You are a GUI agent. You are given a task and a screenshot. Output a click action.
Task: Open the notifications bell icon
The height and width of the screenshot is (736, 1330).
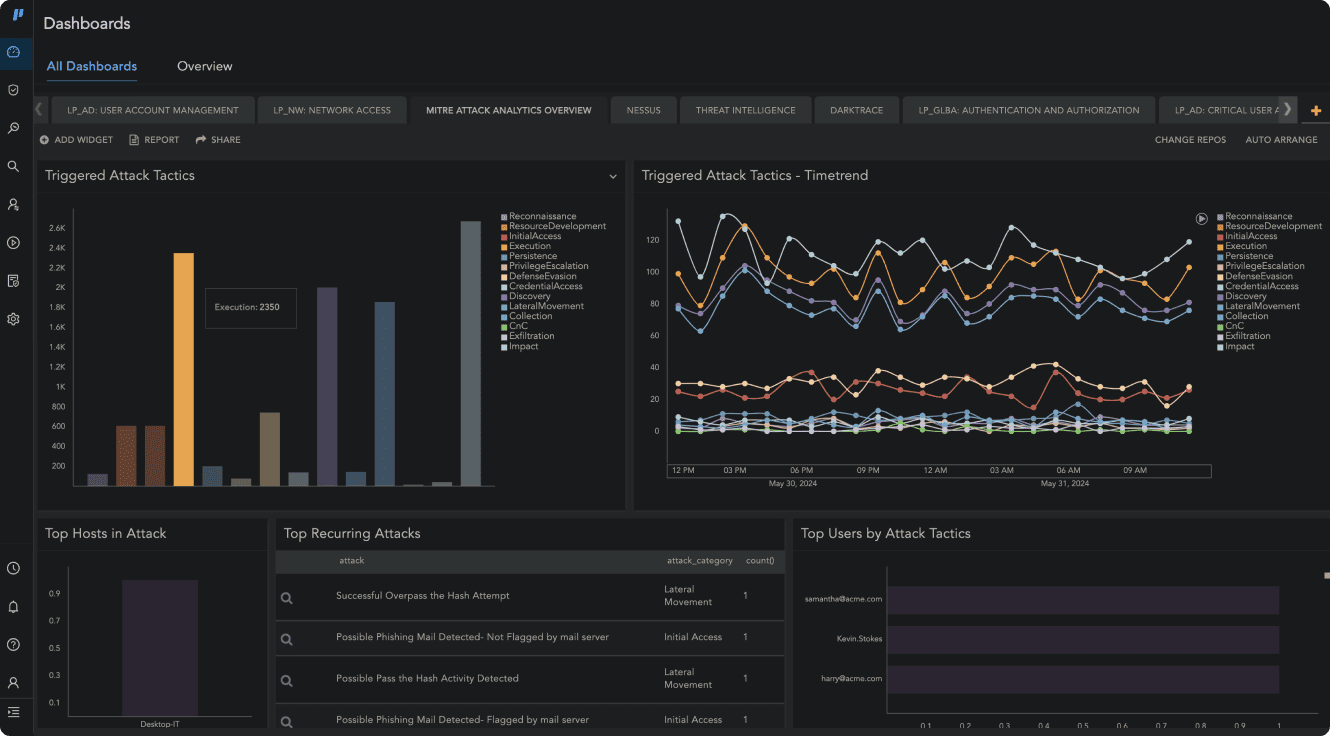tap(14, 607)
